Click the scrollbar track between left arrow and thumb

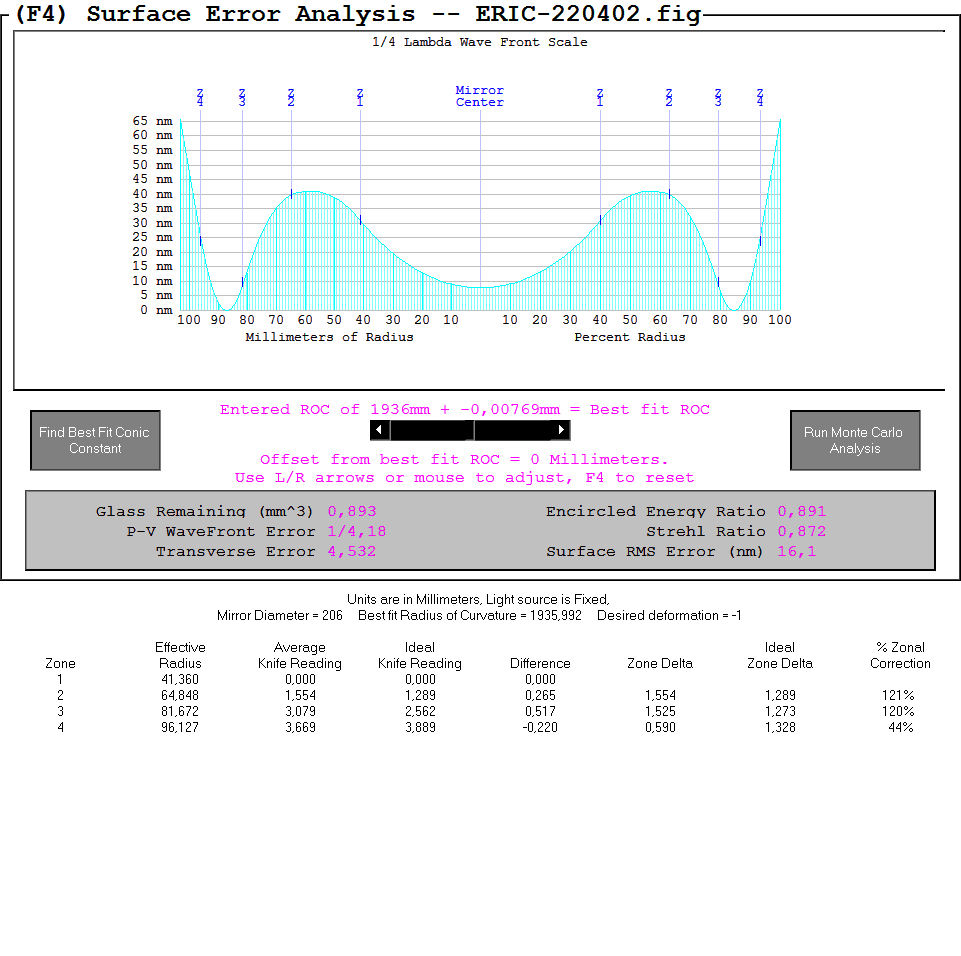[x=427, y=429]
